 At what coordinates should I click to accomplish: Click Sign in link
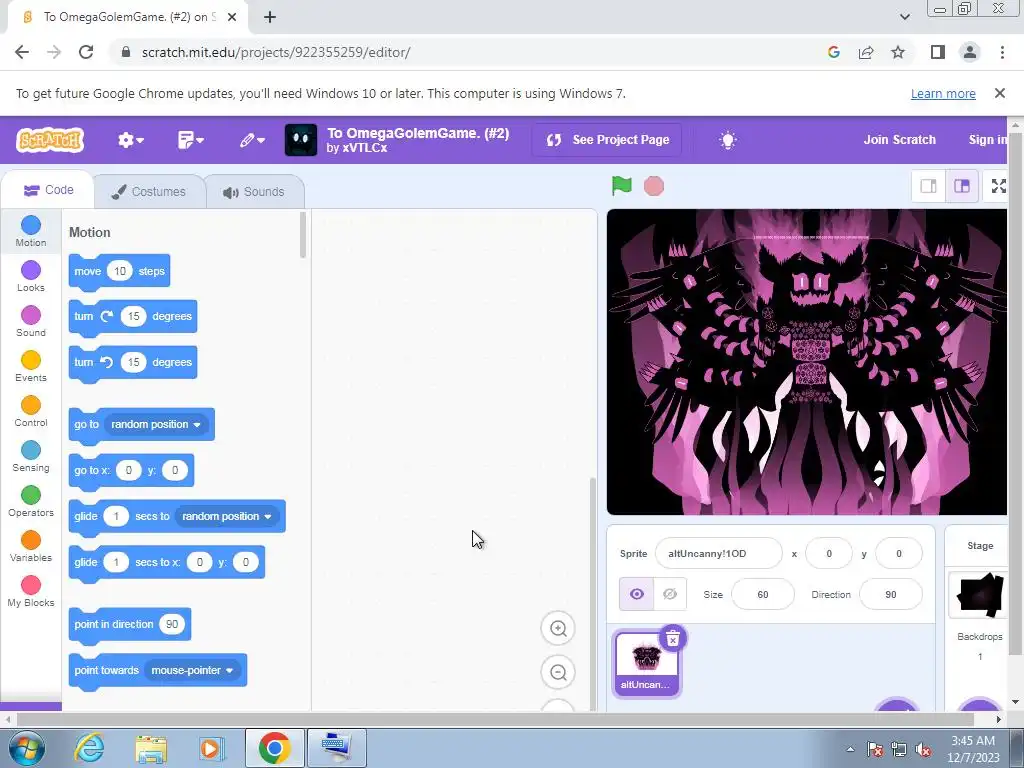987,140
